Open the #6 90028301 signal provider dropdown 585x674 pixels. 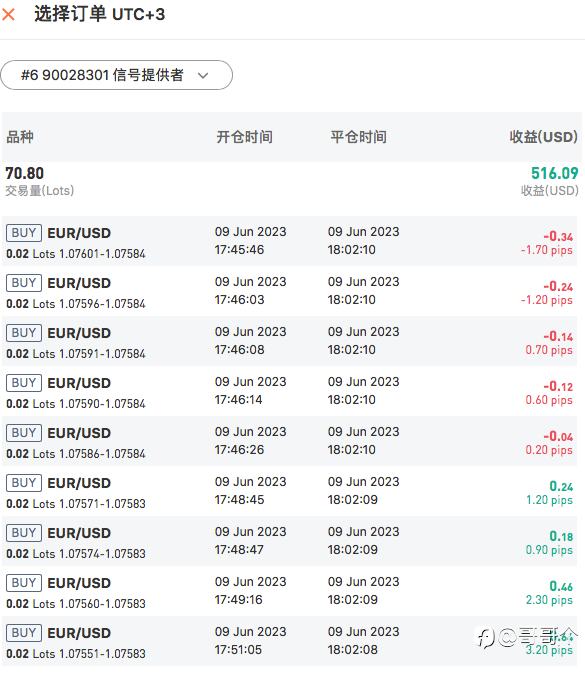coord(116,75)
